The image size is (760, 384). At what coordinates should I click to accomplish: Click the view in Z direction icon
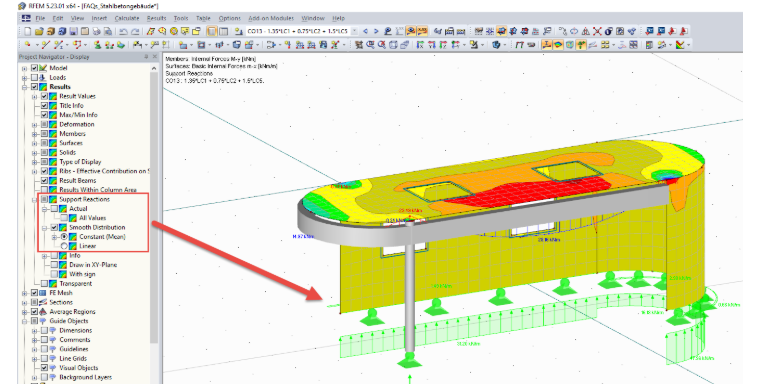coord(443,45)
